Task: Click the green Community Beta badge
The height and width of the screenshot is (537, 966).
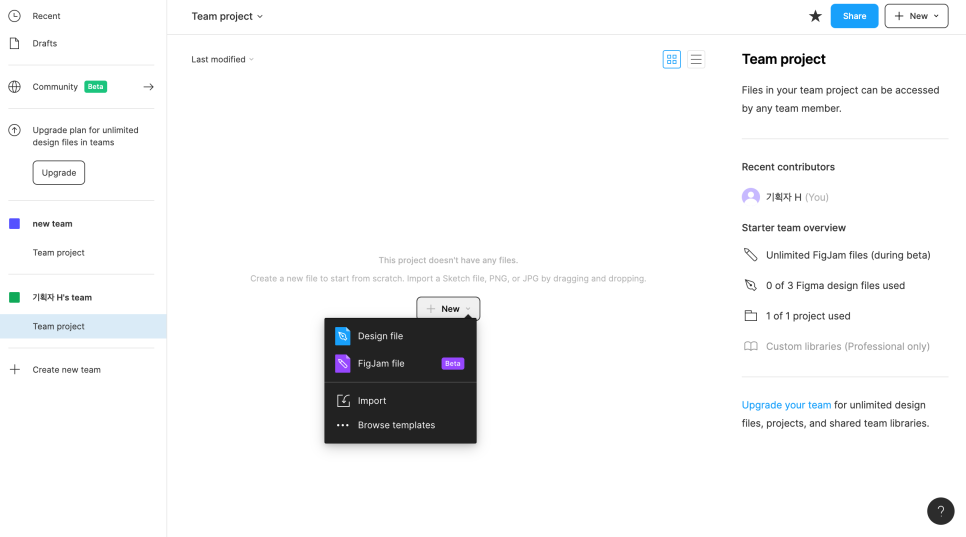Action: 95,87
